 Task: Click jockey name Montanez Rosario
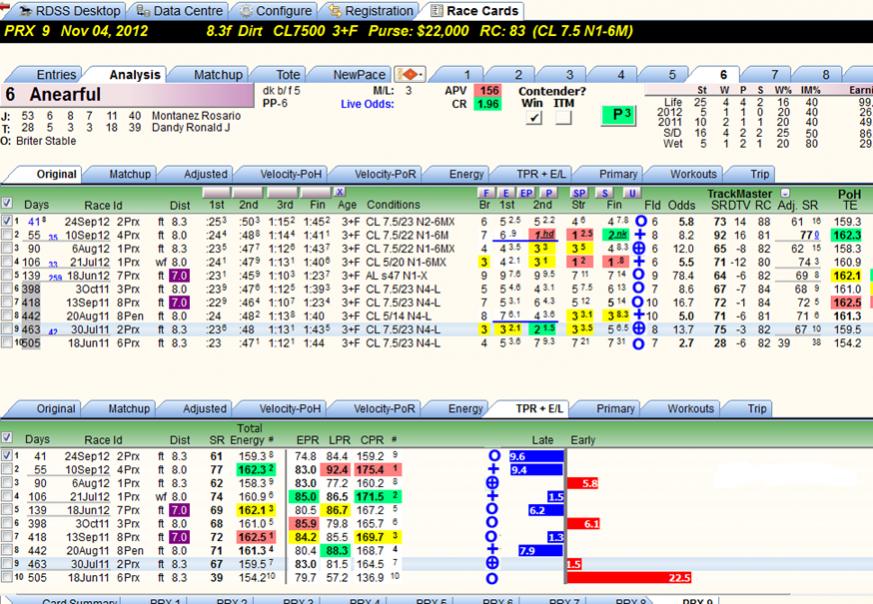coord(196,116)
